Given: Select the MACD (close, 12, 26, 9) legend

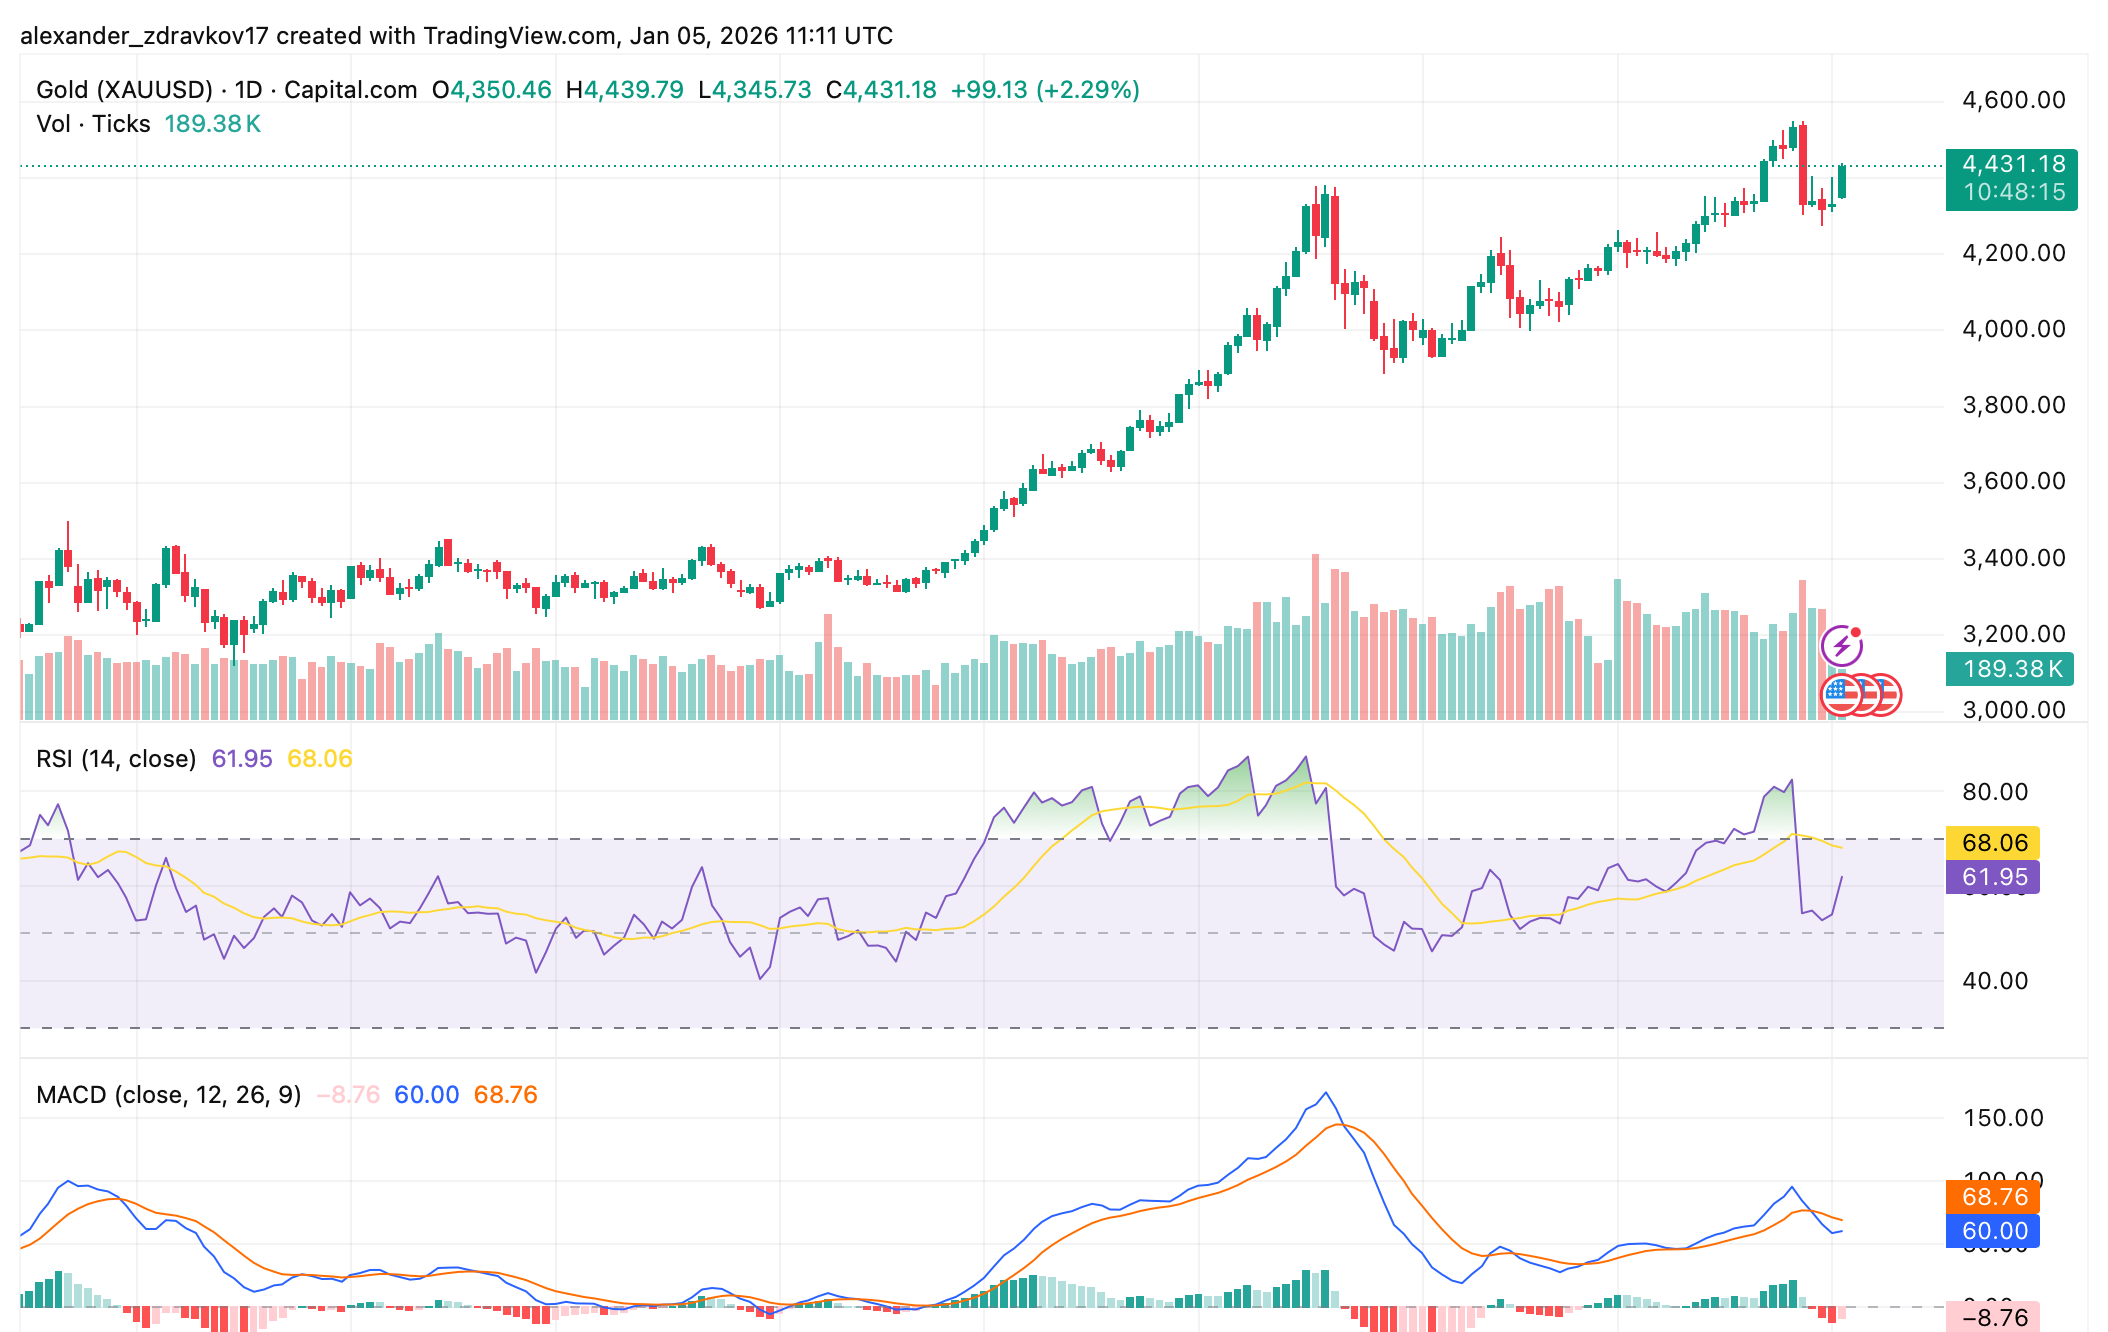Looking at the screenshot, I should coord(168,1095).
